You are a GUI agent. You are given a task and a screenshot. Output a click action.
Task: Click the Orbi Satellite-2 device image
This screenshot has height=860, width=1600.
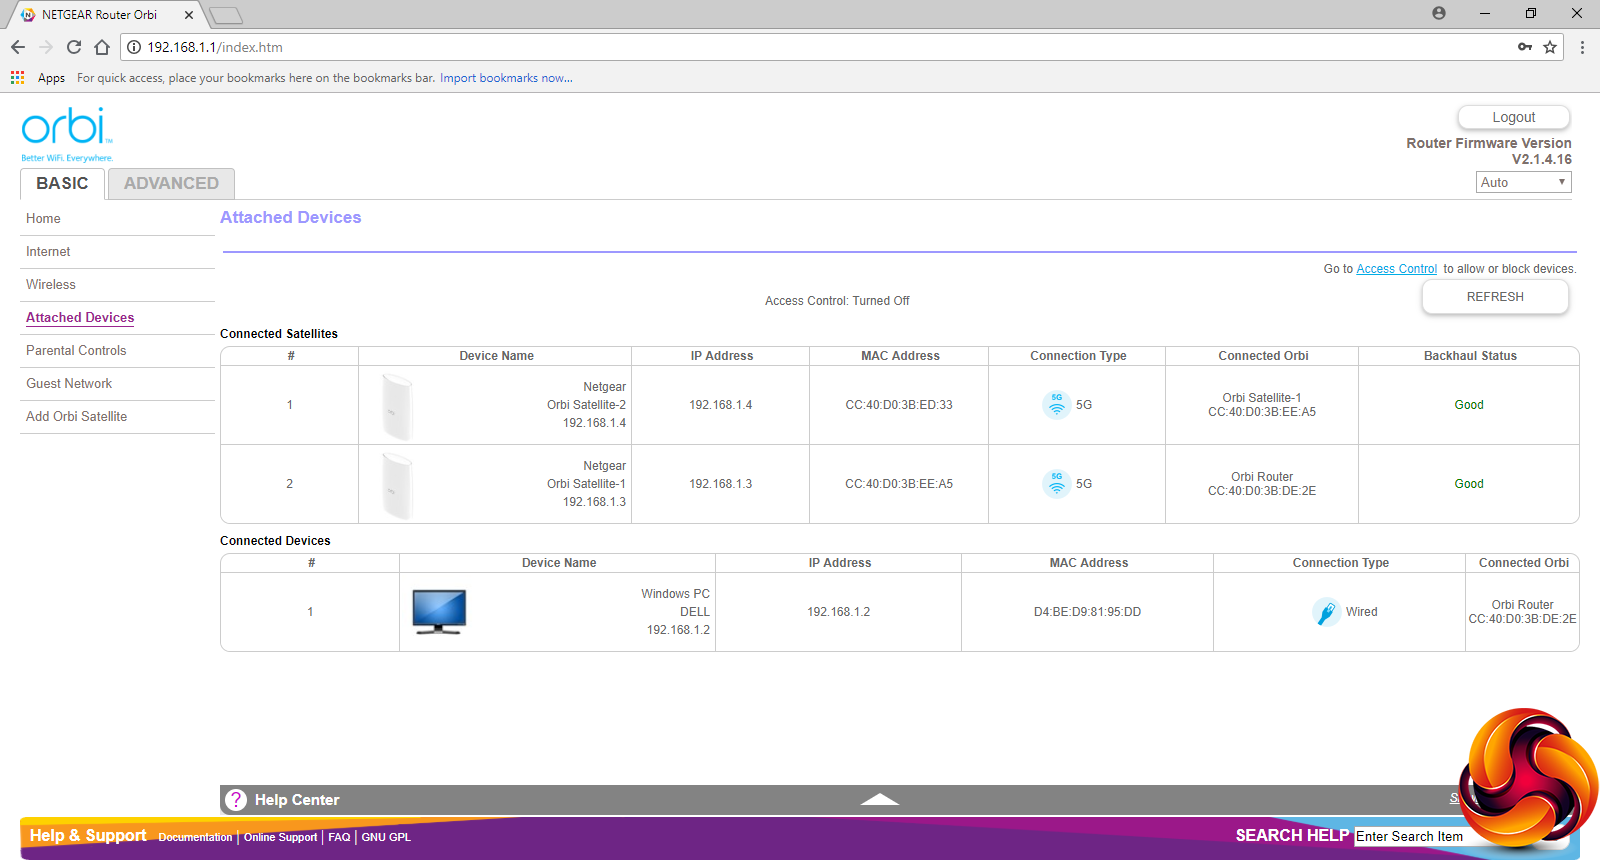point(398,406)
